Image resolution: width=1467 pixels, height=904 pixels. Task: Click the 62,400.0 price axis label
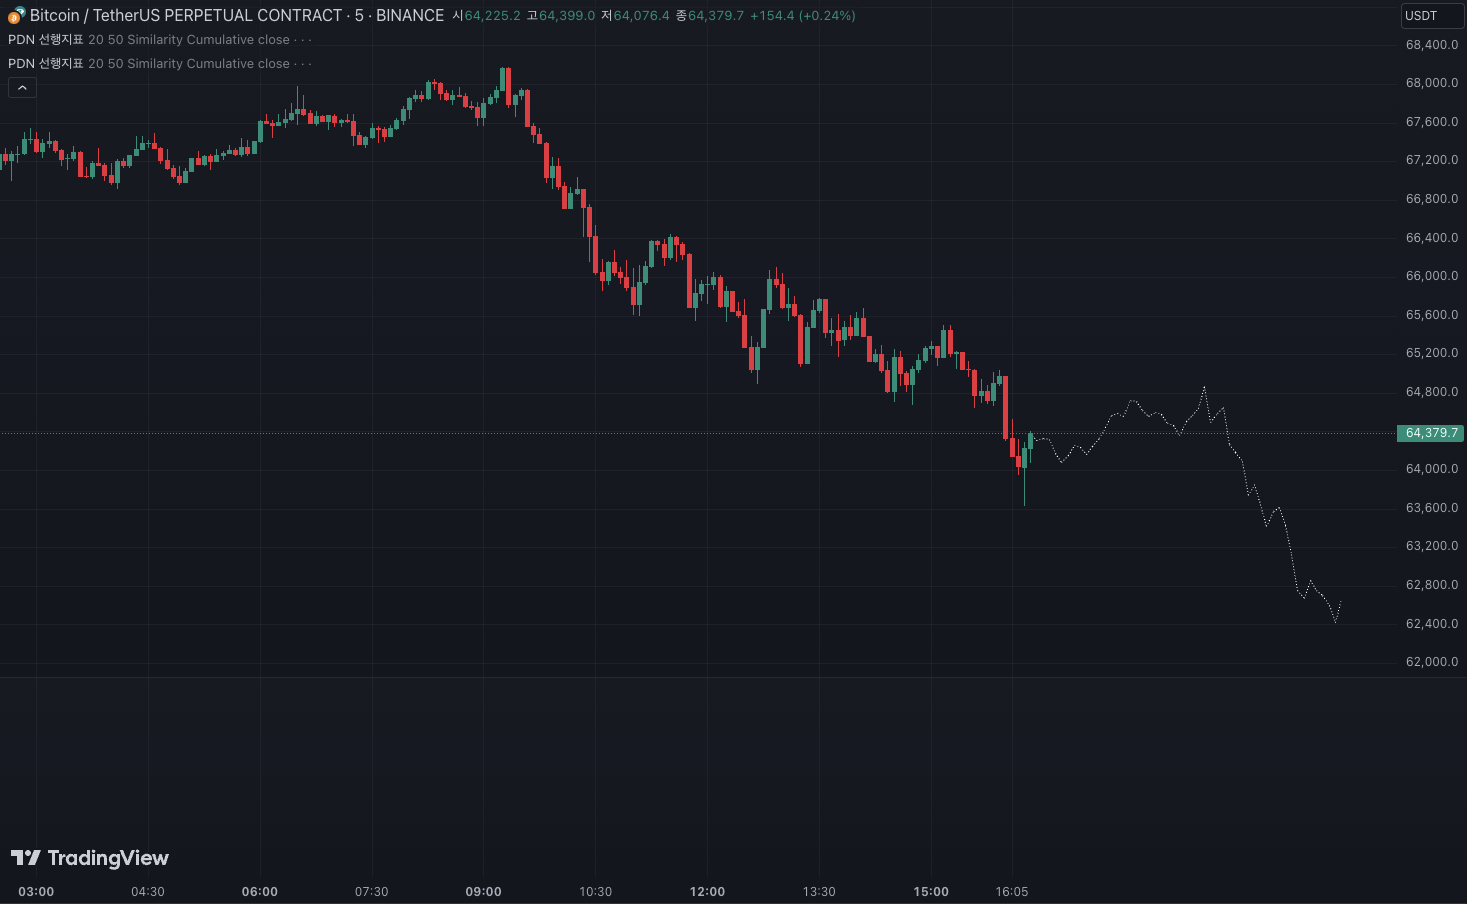[1432, 624]
